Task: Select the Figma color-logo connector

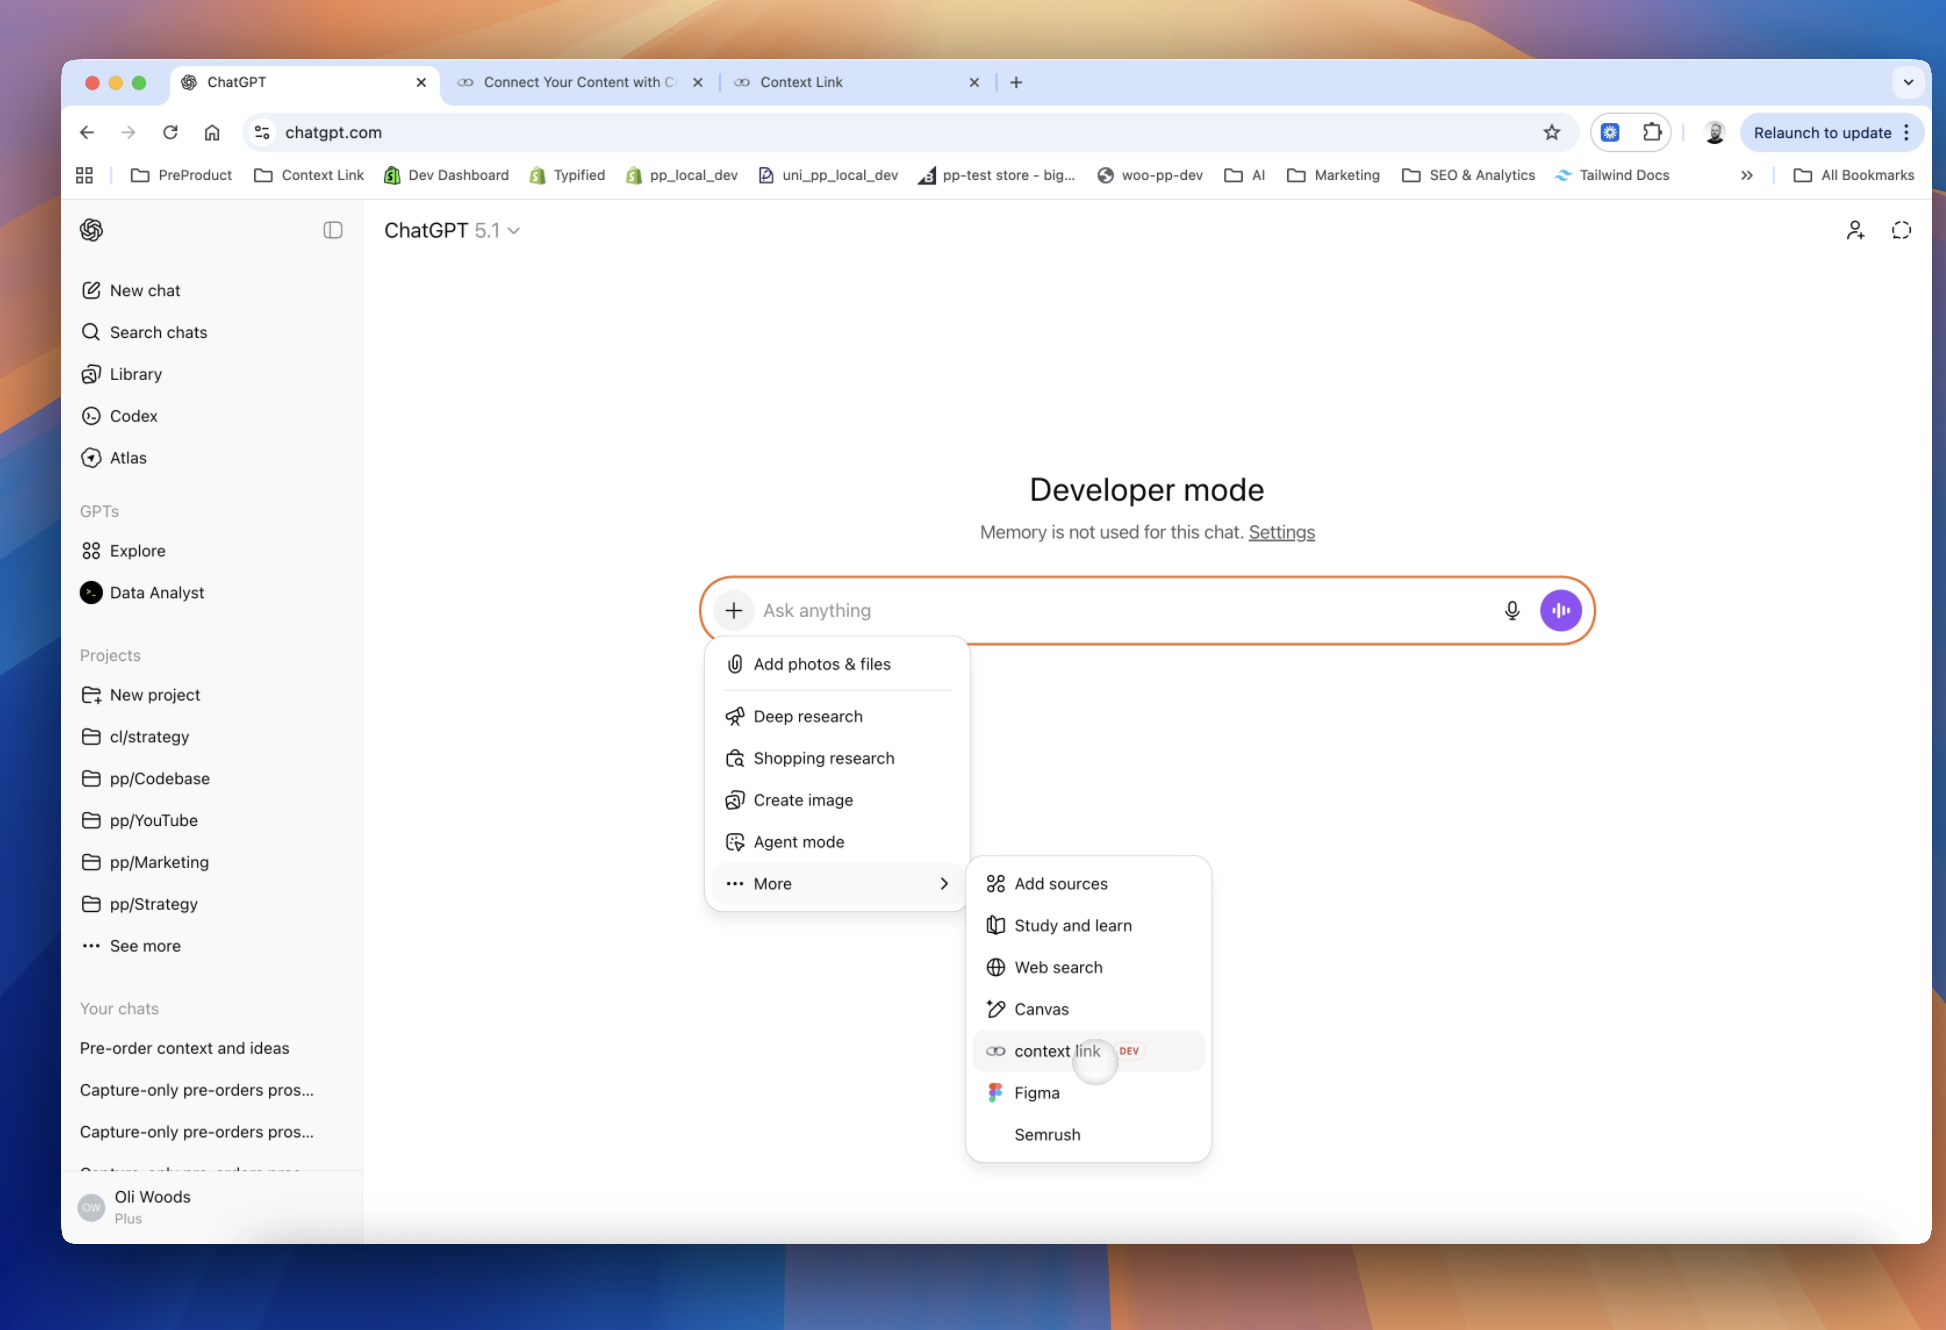Action: [x=994, y=1092]
